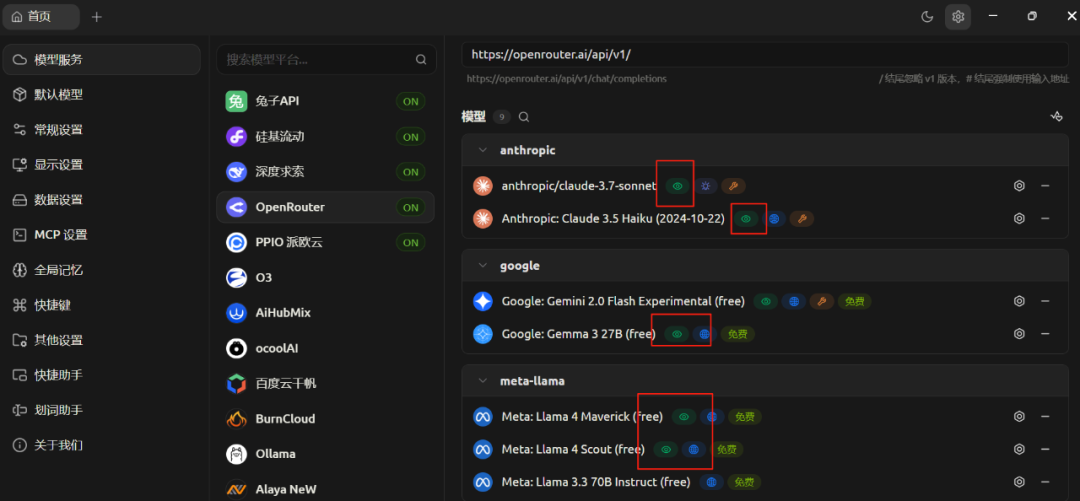Toggle the ON switch for 兔子API

pyautogui.click(x=411, y=102)
